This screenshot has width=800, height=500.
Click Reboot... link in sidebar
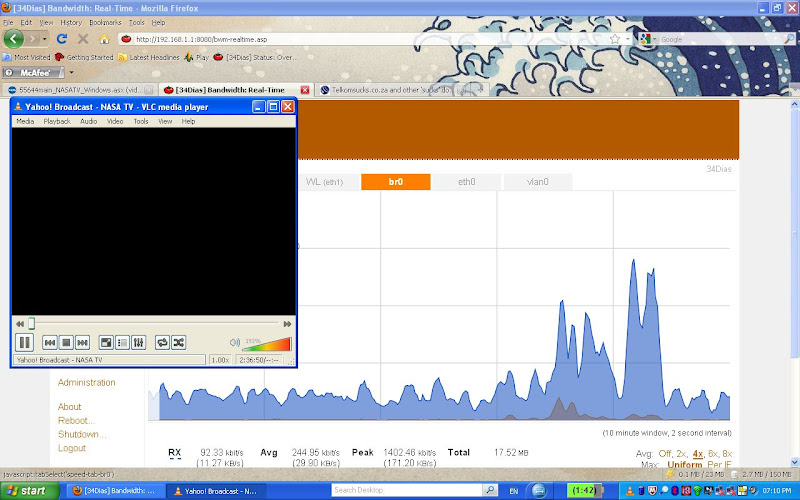click(x=76, y=420)
